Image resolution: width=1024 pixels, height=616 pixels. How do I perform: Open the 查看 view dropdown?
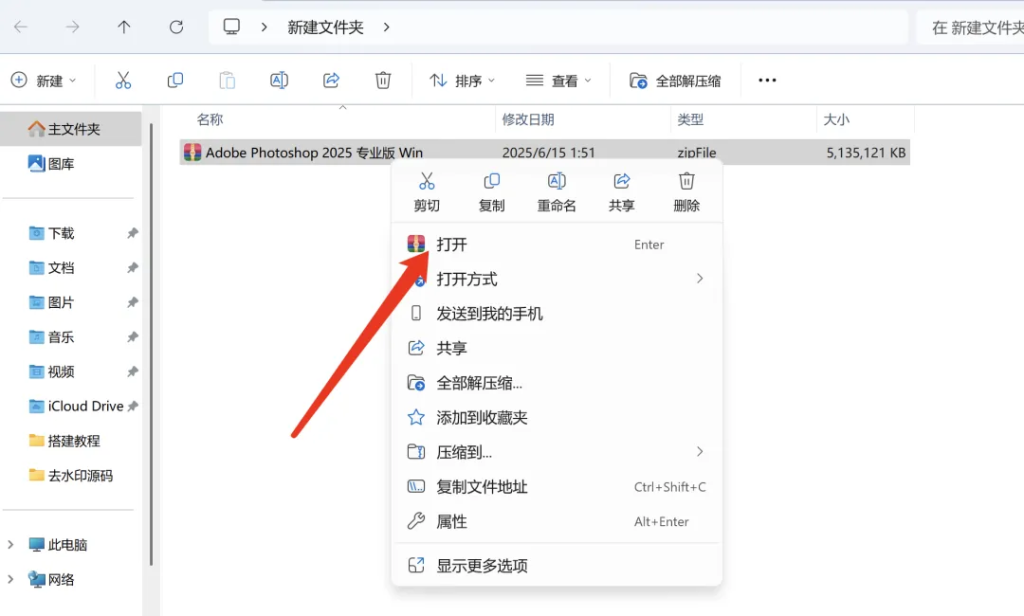click(x=558, y=80)
